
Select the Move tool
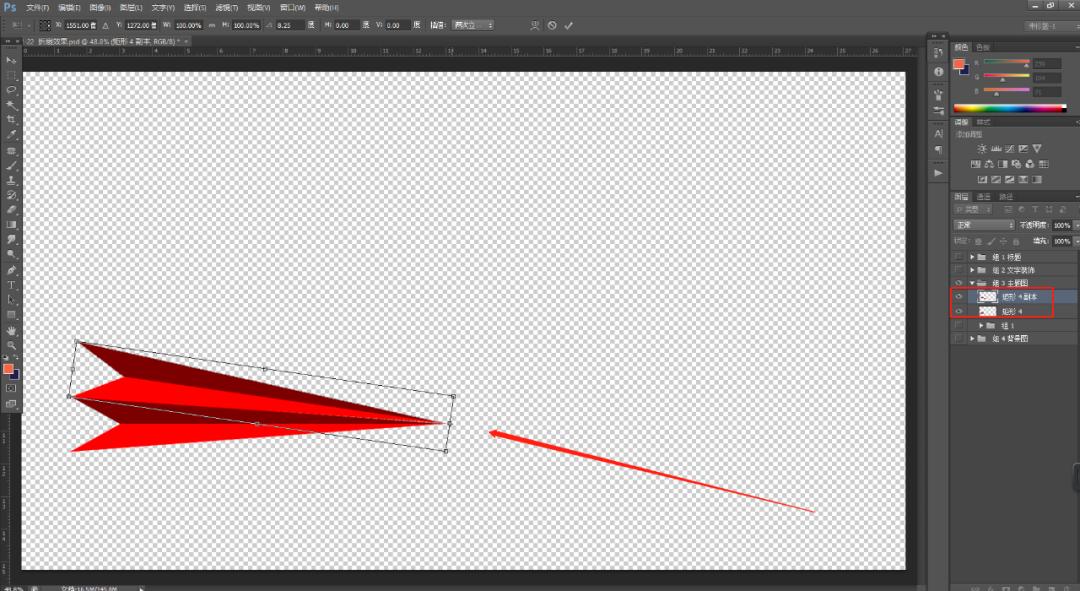coord(11,61)
